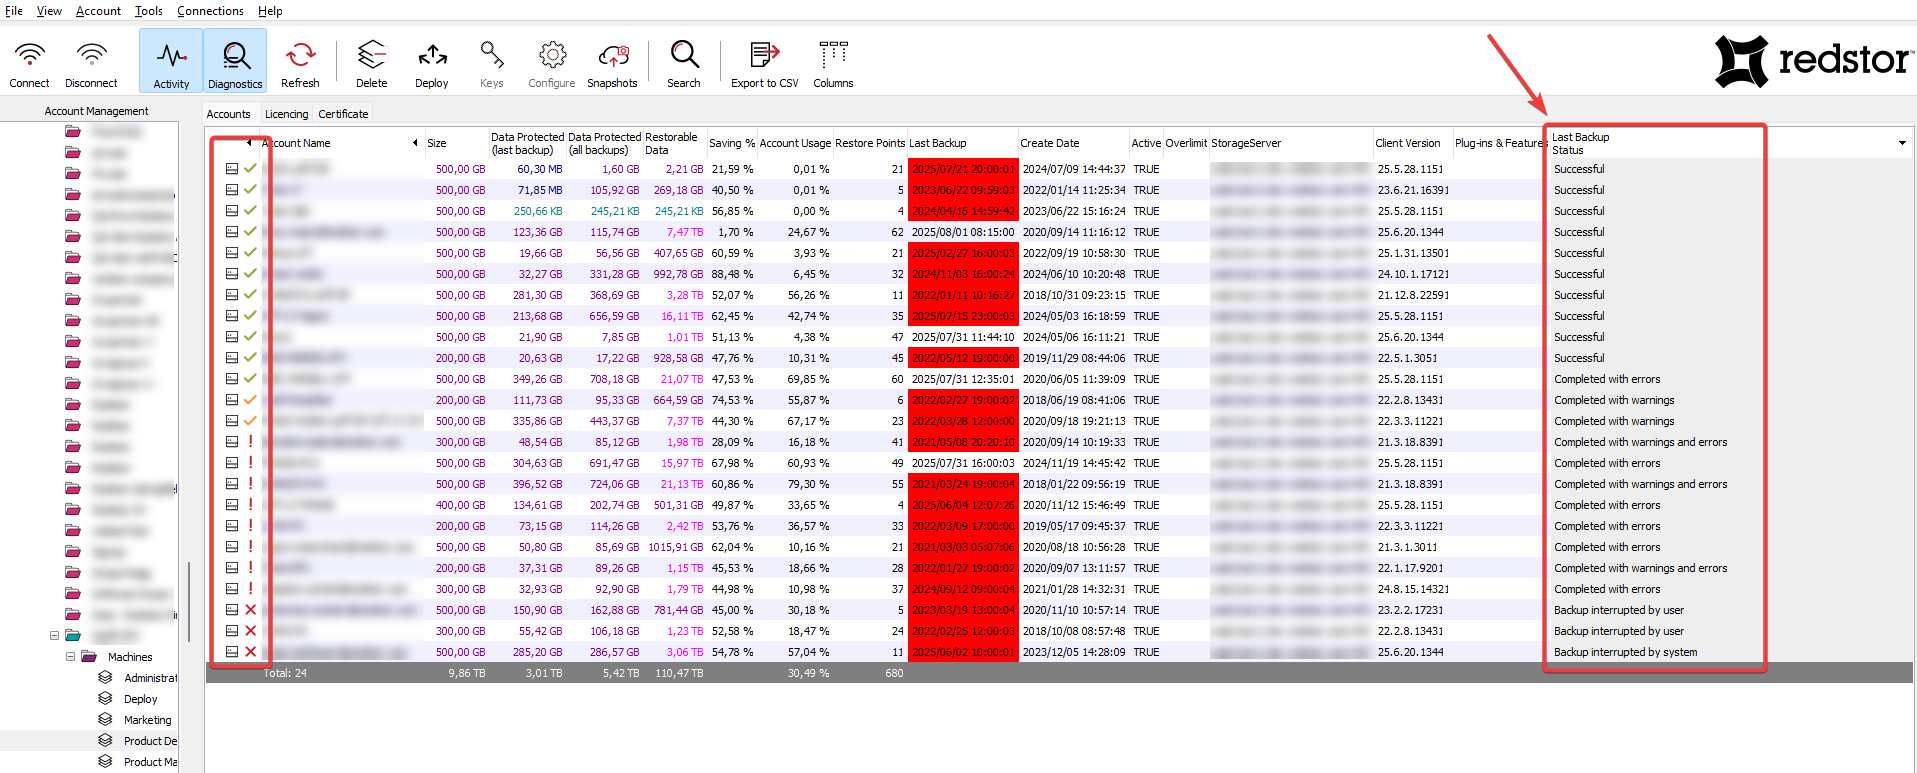This screenshot has height=773, width=1917.
Task: Open the Tools menu
Action: point(148,11)
